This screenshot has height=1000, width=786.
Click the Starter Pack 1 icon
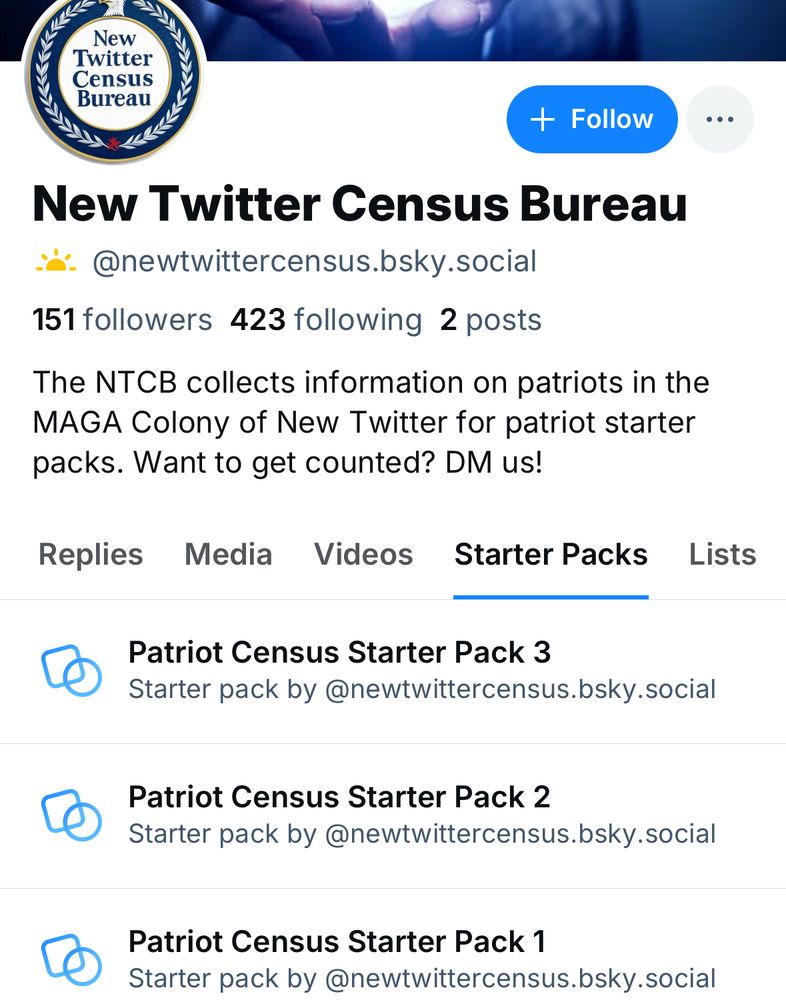pyautogui.click(x=71, y=959)
